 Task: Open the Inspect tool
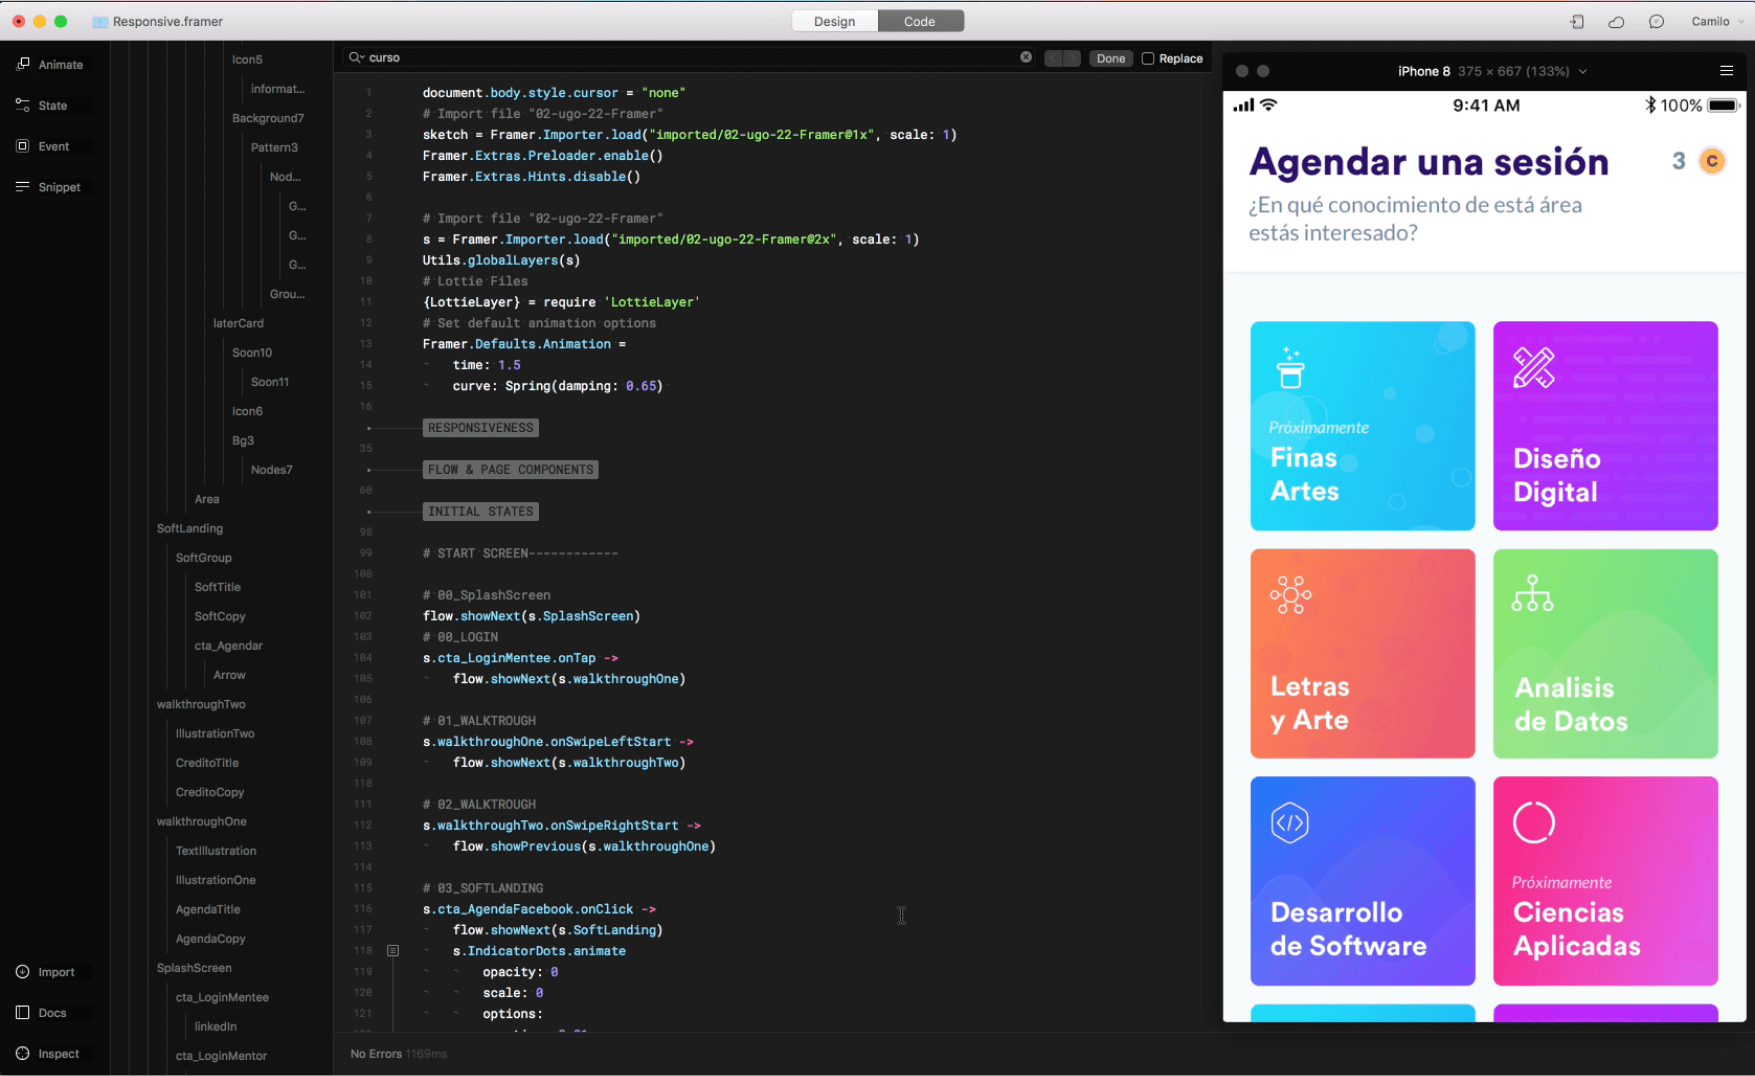(x=23, y=1054)
